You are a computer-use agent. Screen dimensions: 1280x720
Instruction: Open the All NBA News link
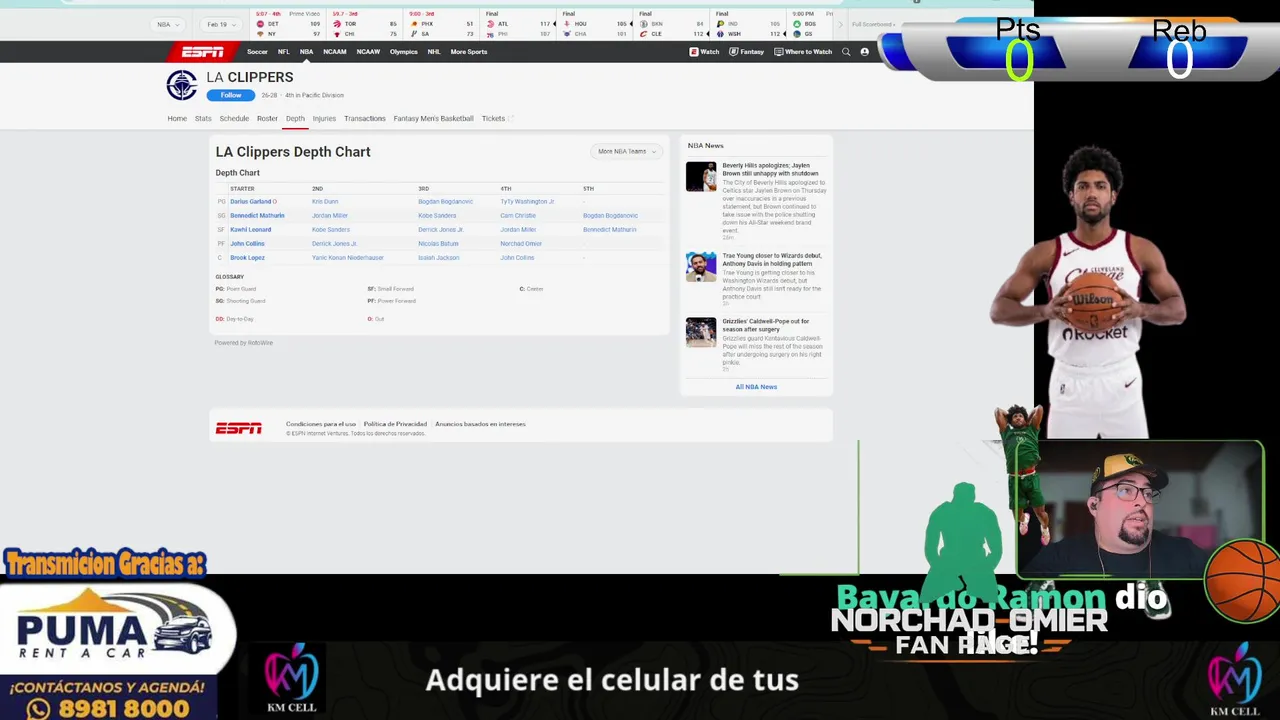[756, 387]
